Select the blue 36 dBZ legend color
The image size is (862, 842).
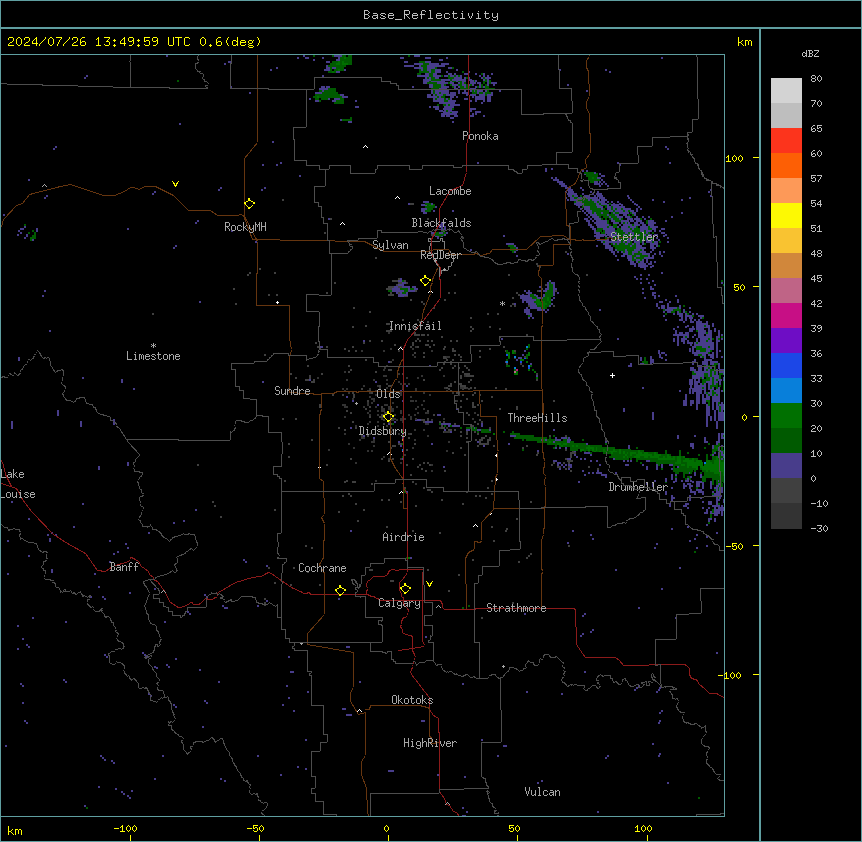tap(786, 365)
